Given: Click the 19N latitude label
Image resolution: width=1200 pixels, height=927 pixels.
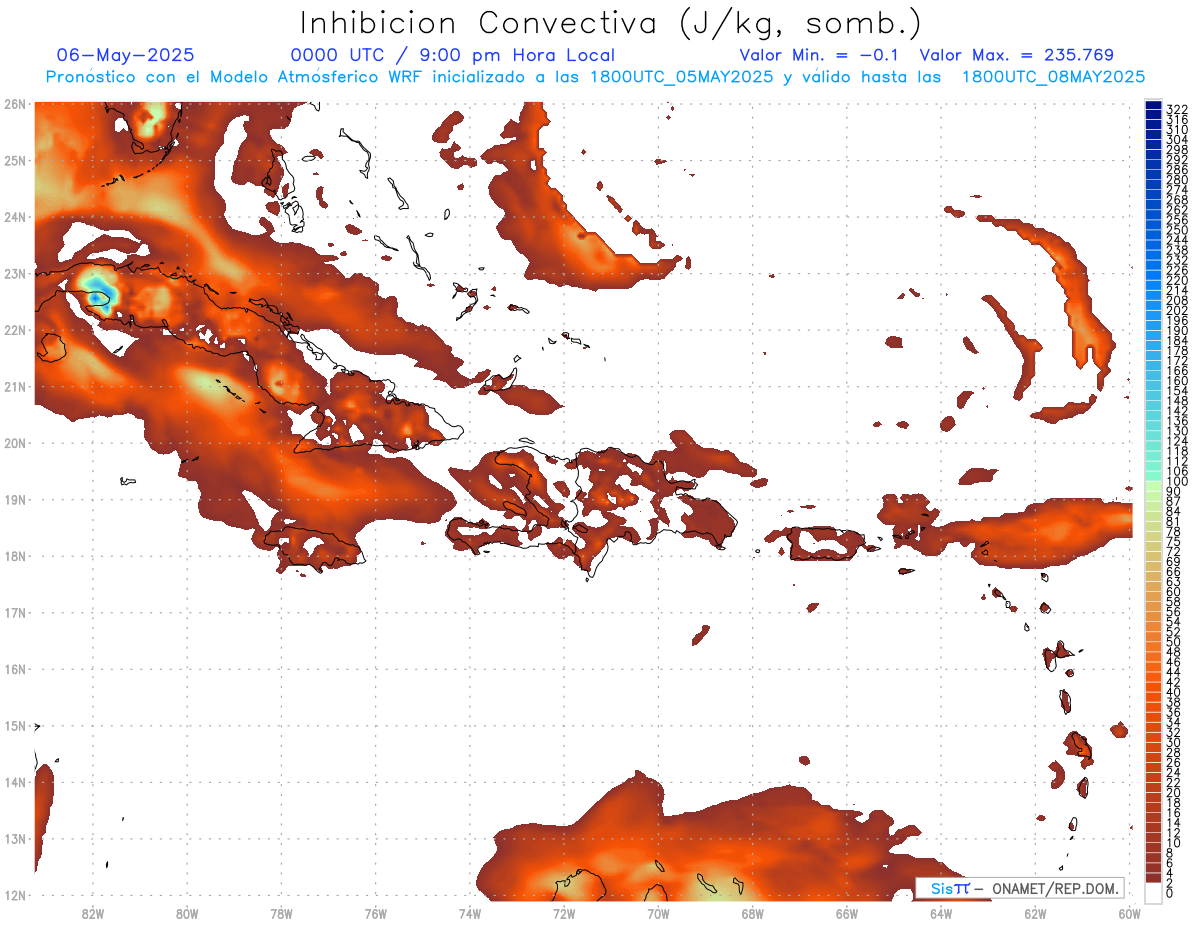Looking at the screenshot, I should coord(14,499).
